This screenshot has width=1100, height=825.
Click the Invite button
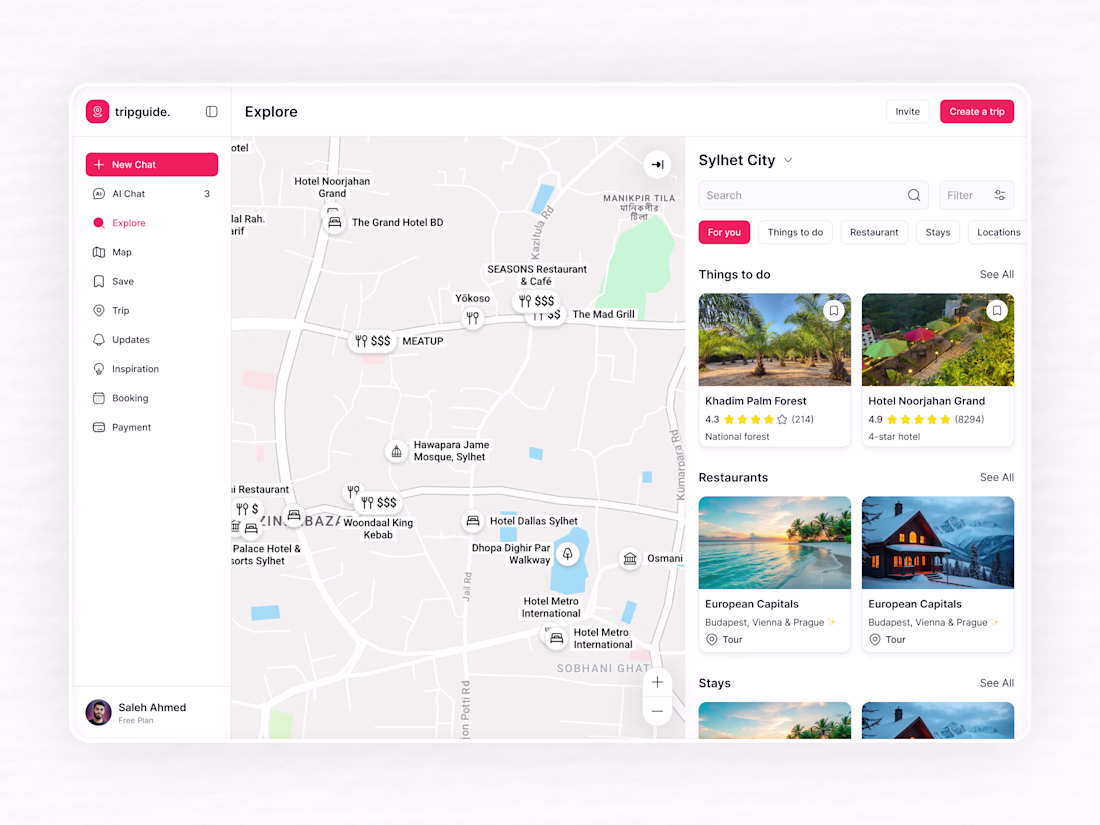[x=907, y=112]
